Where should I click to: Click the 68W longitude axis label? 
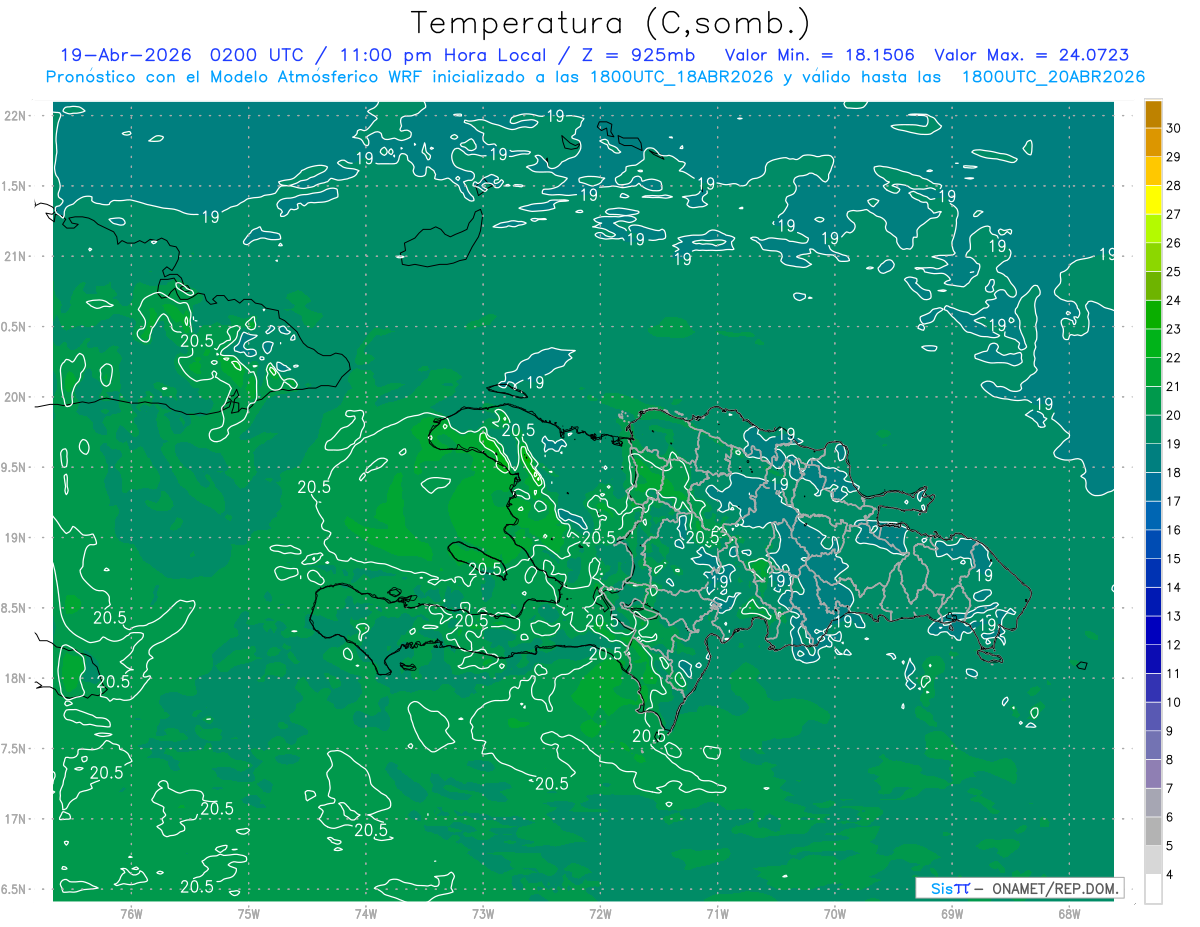[x=1069, y=913]
